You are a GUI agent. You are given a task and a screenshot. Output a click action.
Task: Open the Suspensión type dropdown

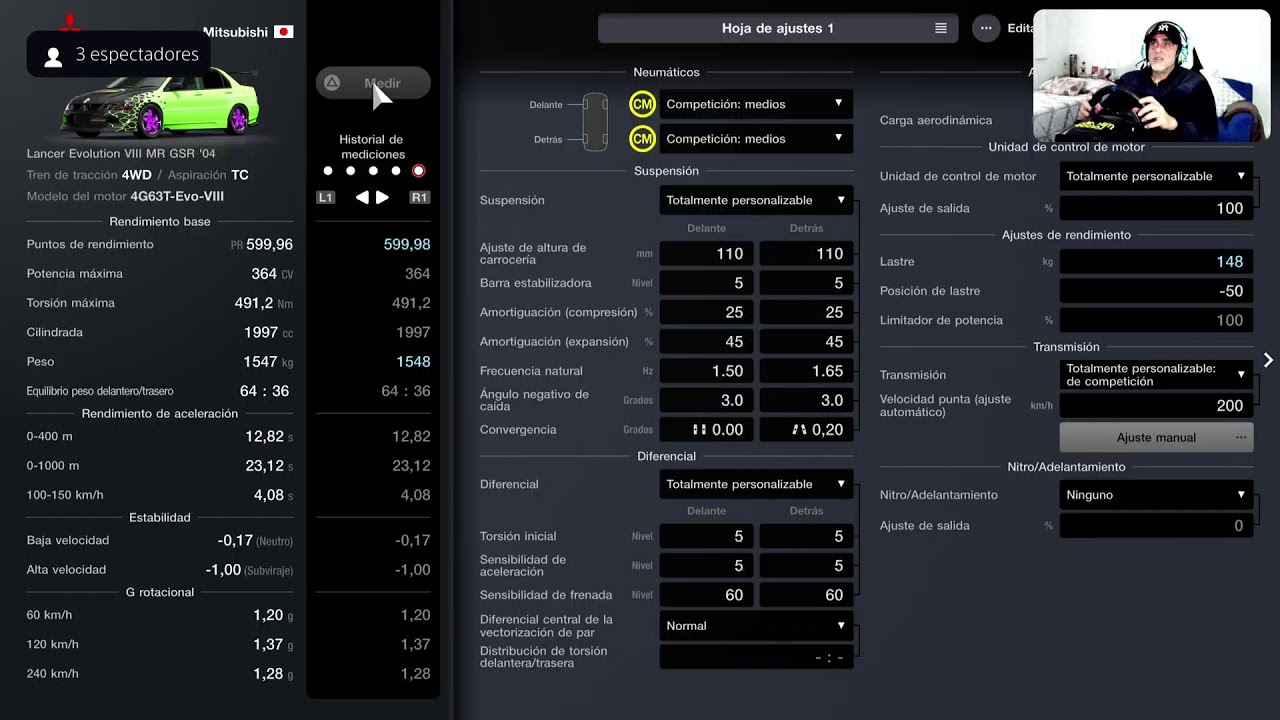point(756,200)
